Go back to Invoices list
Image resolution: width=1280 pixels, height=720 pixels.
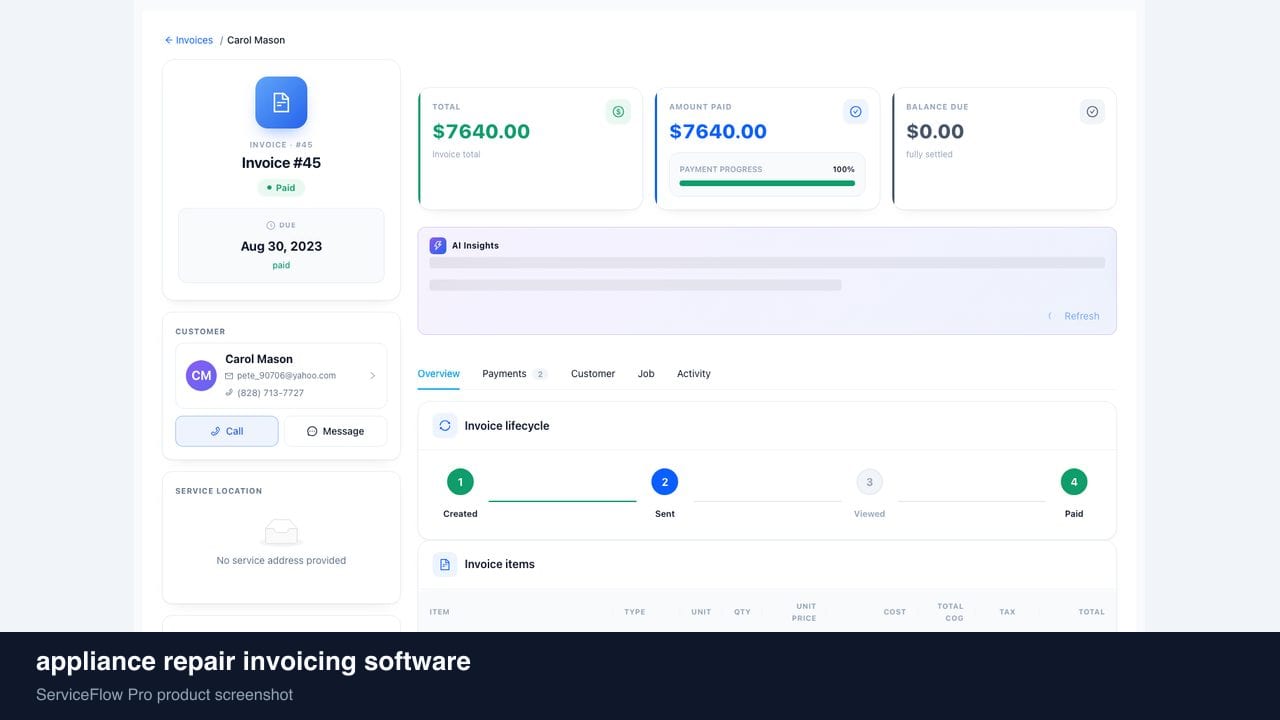[189, 40]
